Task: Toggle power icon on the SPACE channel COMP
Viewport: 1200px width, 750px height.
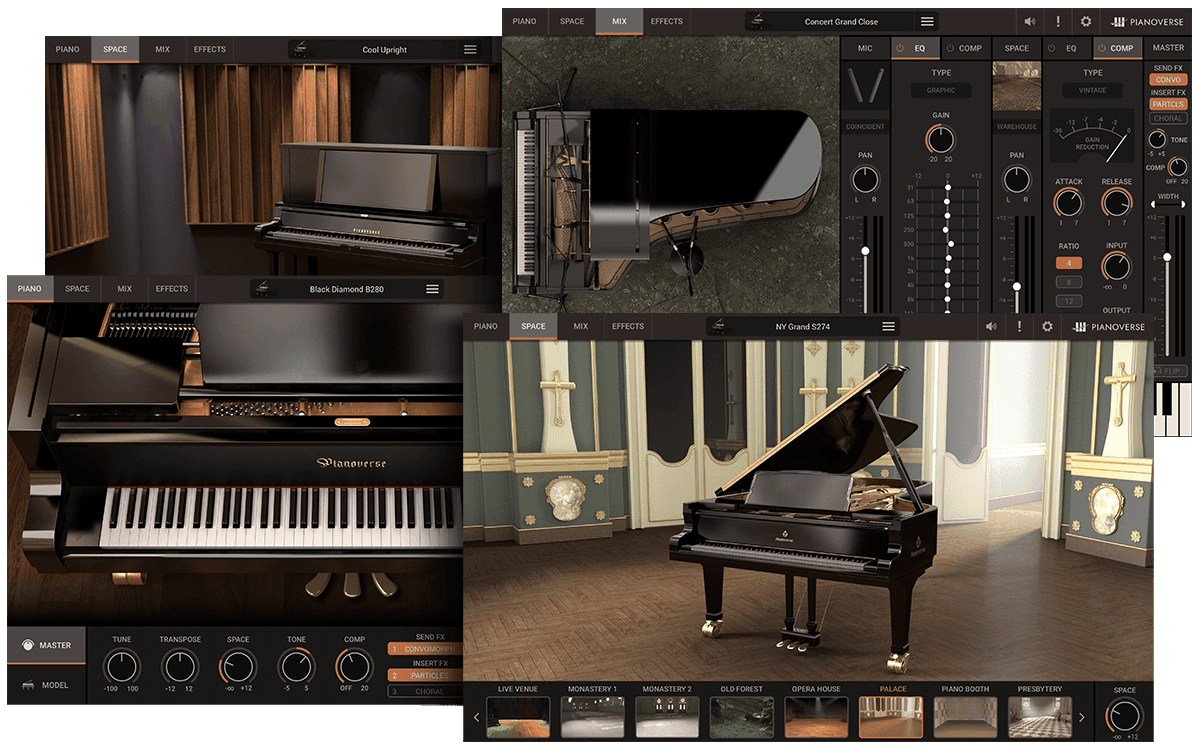Action: point(1100,48)
